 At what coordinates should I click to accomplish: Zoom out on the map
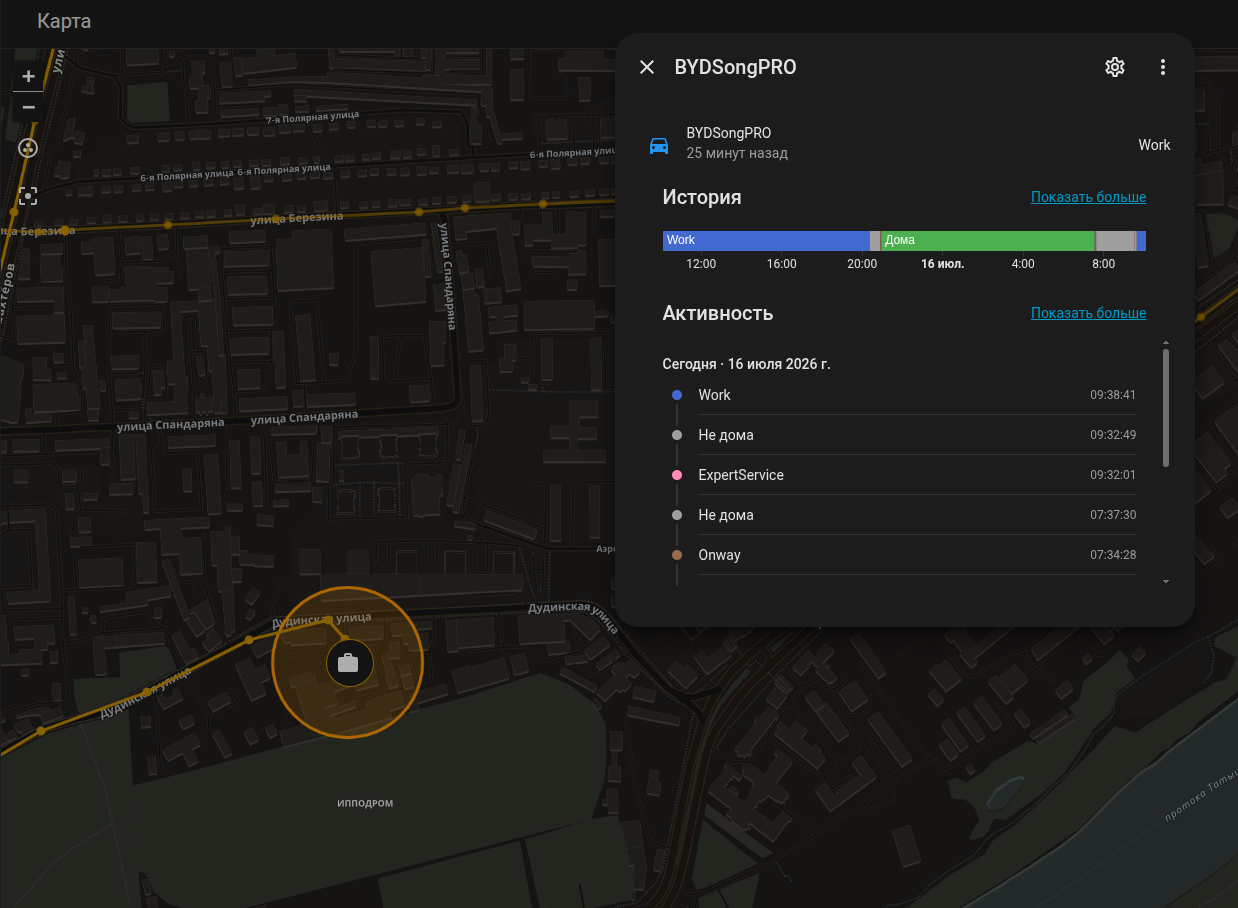(28, 107)
